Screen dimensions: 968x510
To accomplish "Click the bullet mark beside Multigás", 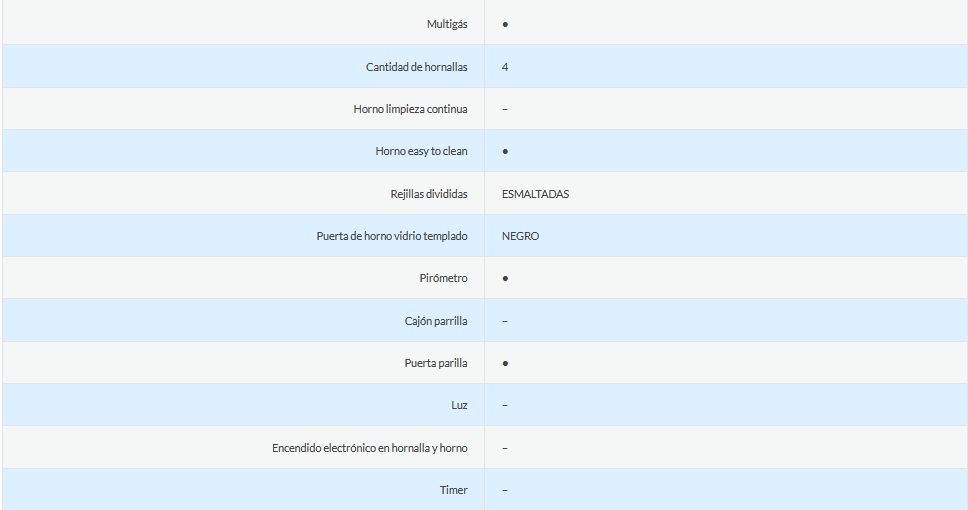I will [x=505, y=24].
